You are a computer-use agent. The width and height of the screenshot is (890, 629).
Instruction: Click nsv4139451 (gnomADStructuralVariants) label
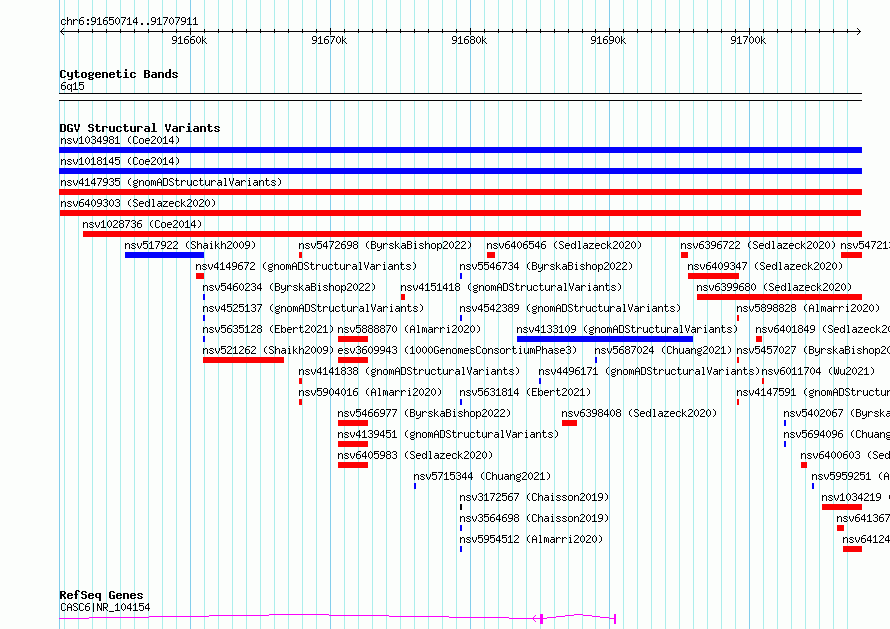point(448,434)
